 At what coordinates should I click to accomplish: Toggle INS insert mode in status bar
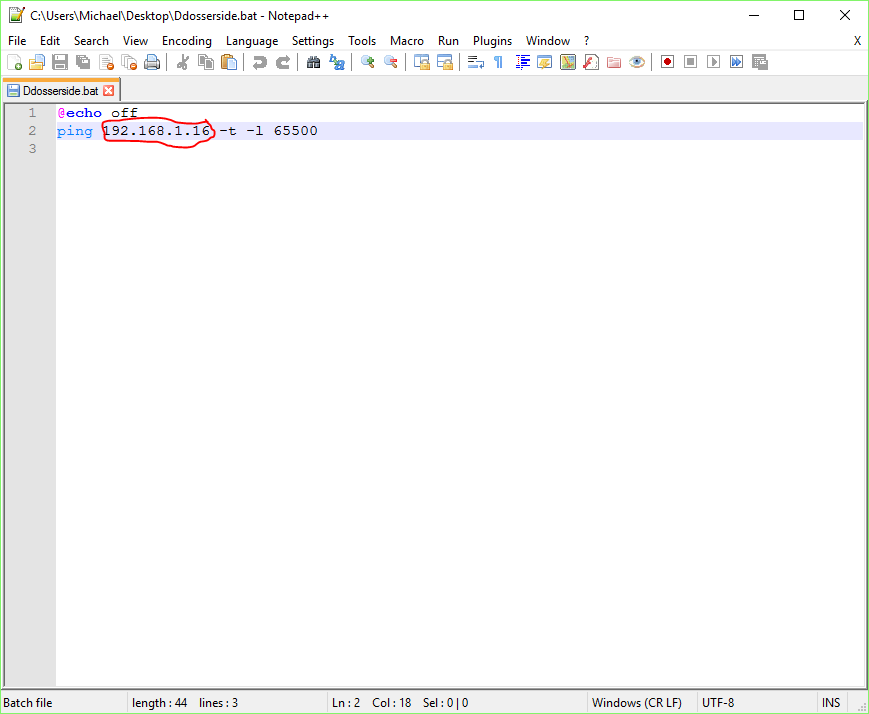[x=831, y=703]
